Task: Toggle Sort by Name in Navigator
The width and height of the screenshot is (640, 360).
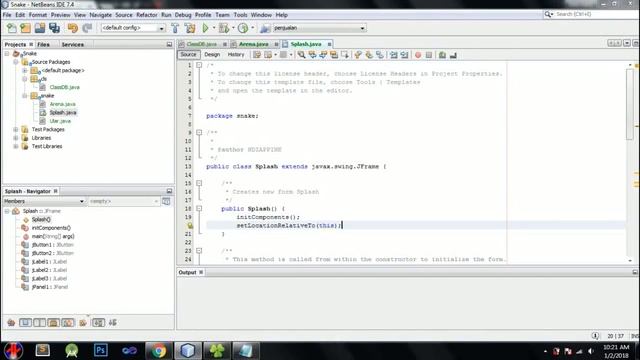Action: pyautogui.click(x=98, y=322)
